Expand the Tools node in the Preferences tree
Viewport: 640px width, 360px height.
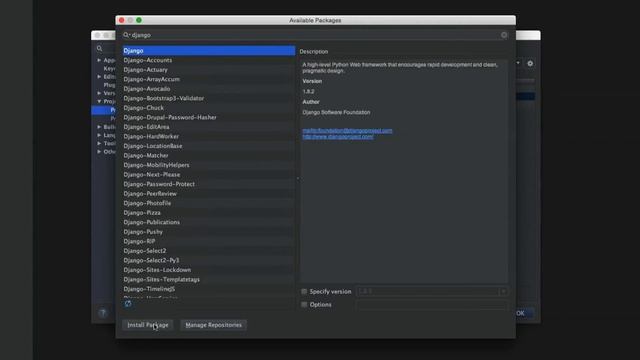[x=99, y=143]
